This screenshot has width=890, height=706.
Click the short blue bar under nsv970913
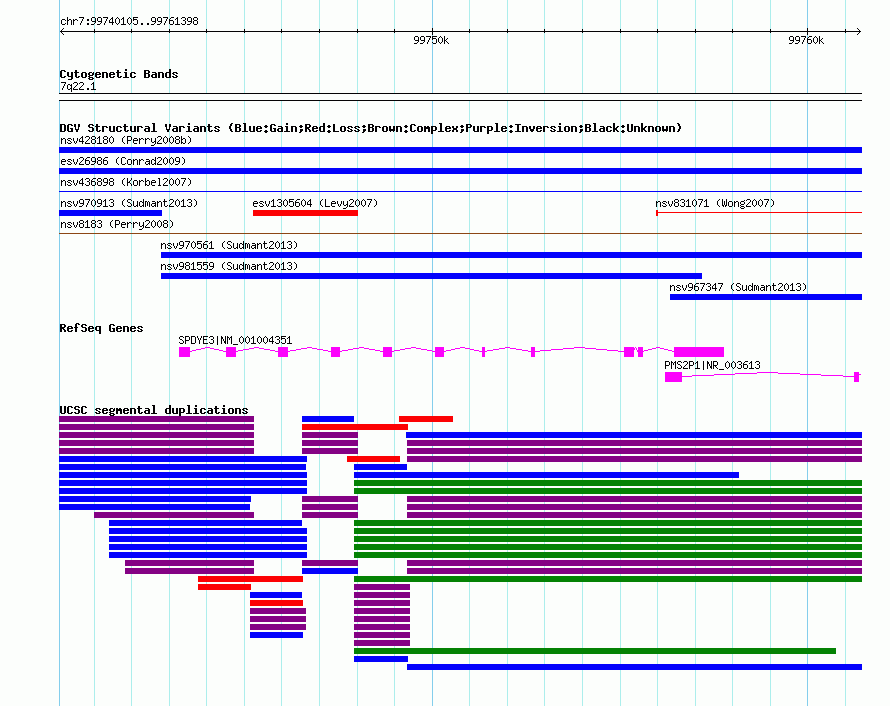111,213
